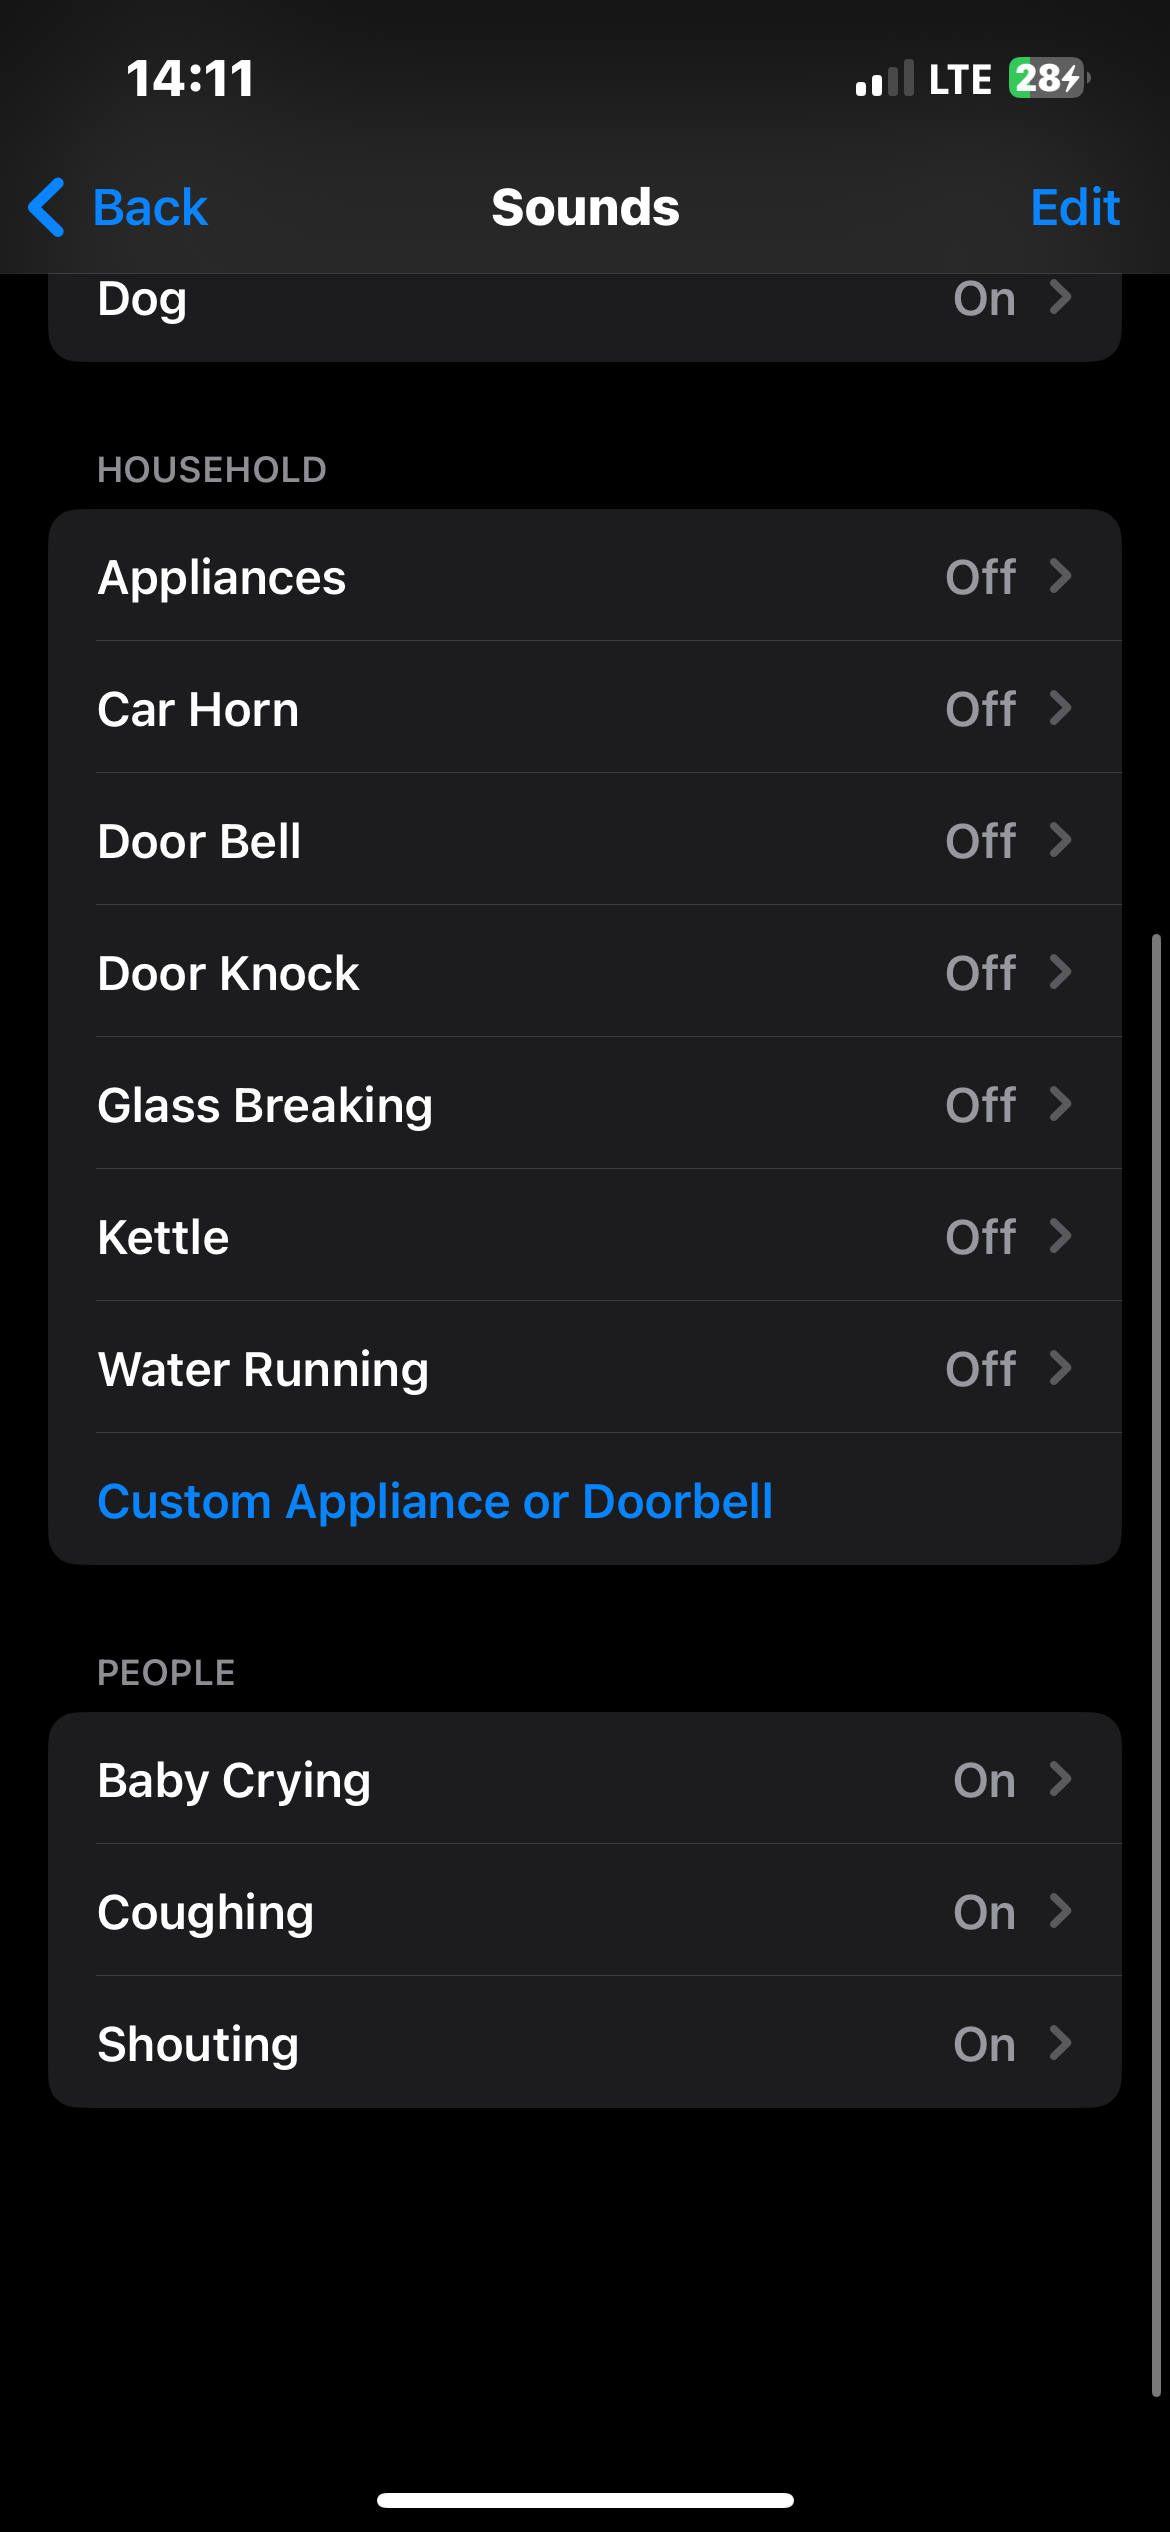Tap the cellular signal bars icon
This screenshot has width=1170, height=2532.
(x=884, y=79)
